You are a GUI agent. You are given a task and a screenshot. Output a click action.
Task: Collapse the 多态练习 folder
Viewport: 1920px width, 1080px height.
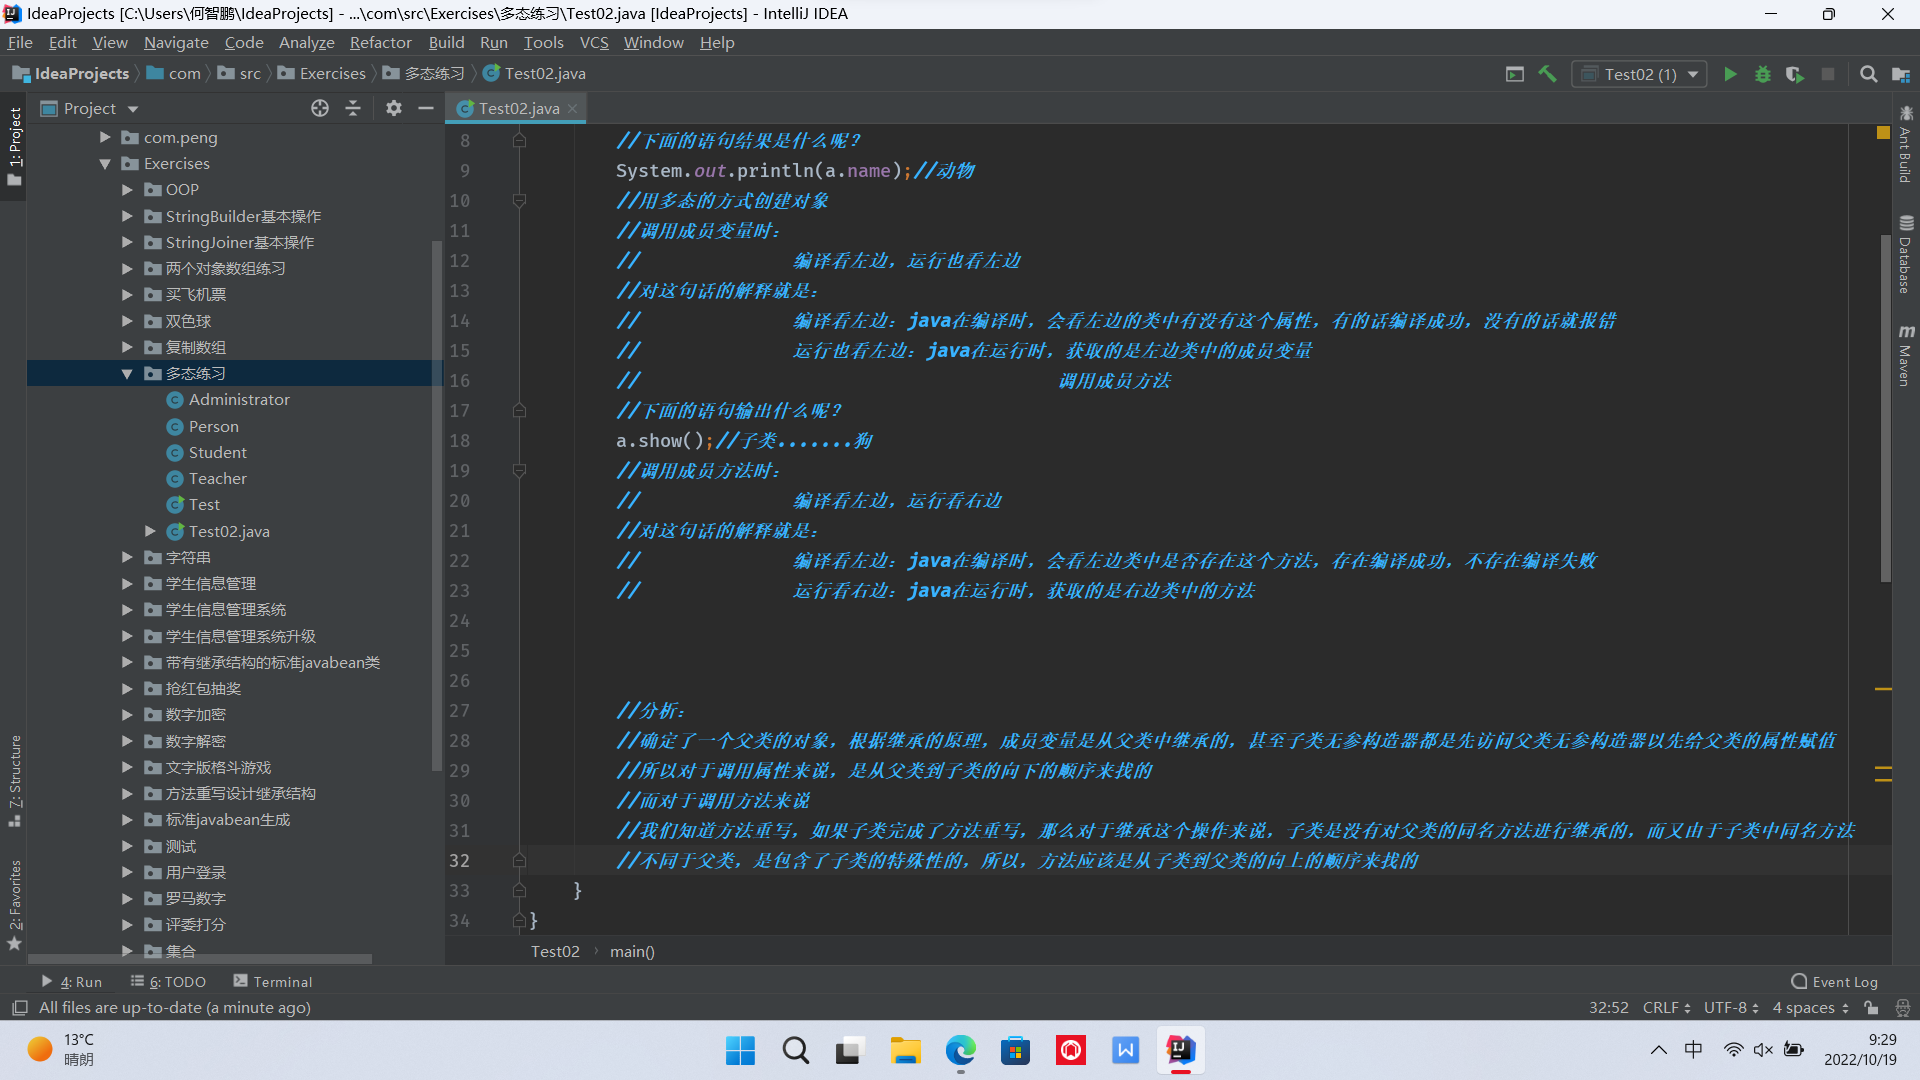pyautogui.click(x=127, y=374)
